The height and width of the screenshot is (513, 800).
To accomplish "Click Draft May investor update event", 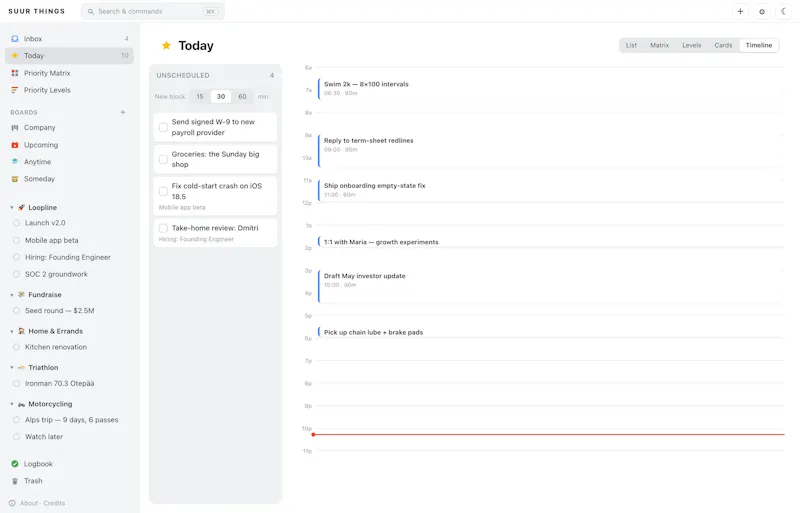I will (550, 286).
